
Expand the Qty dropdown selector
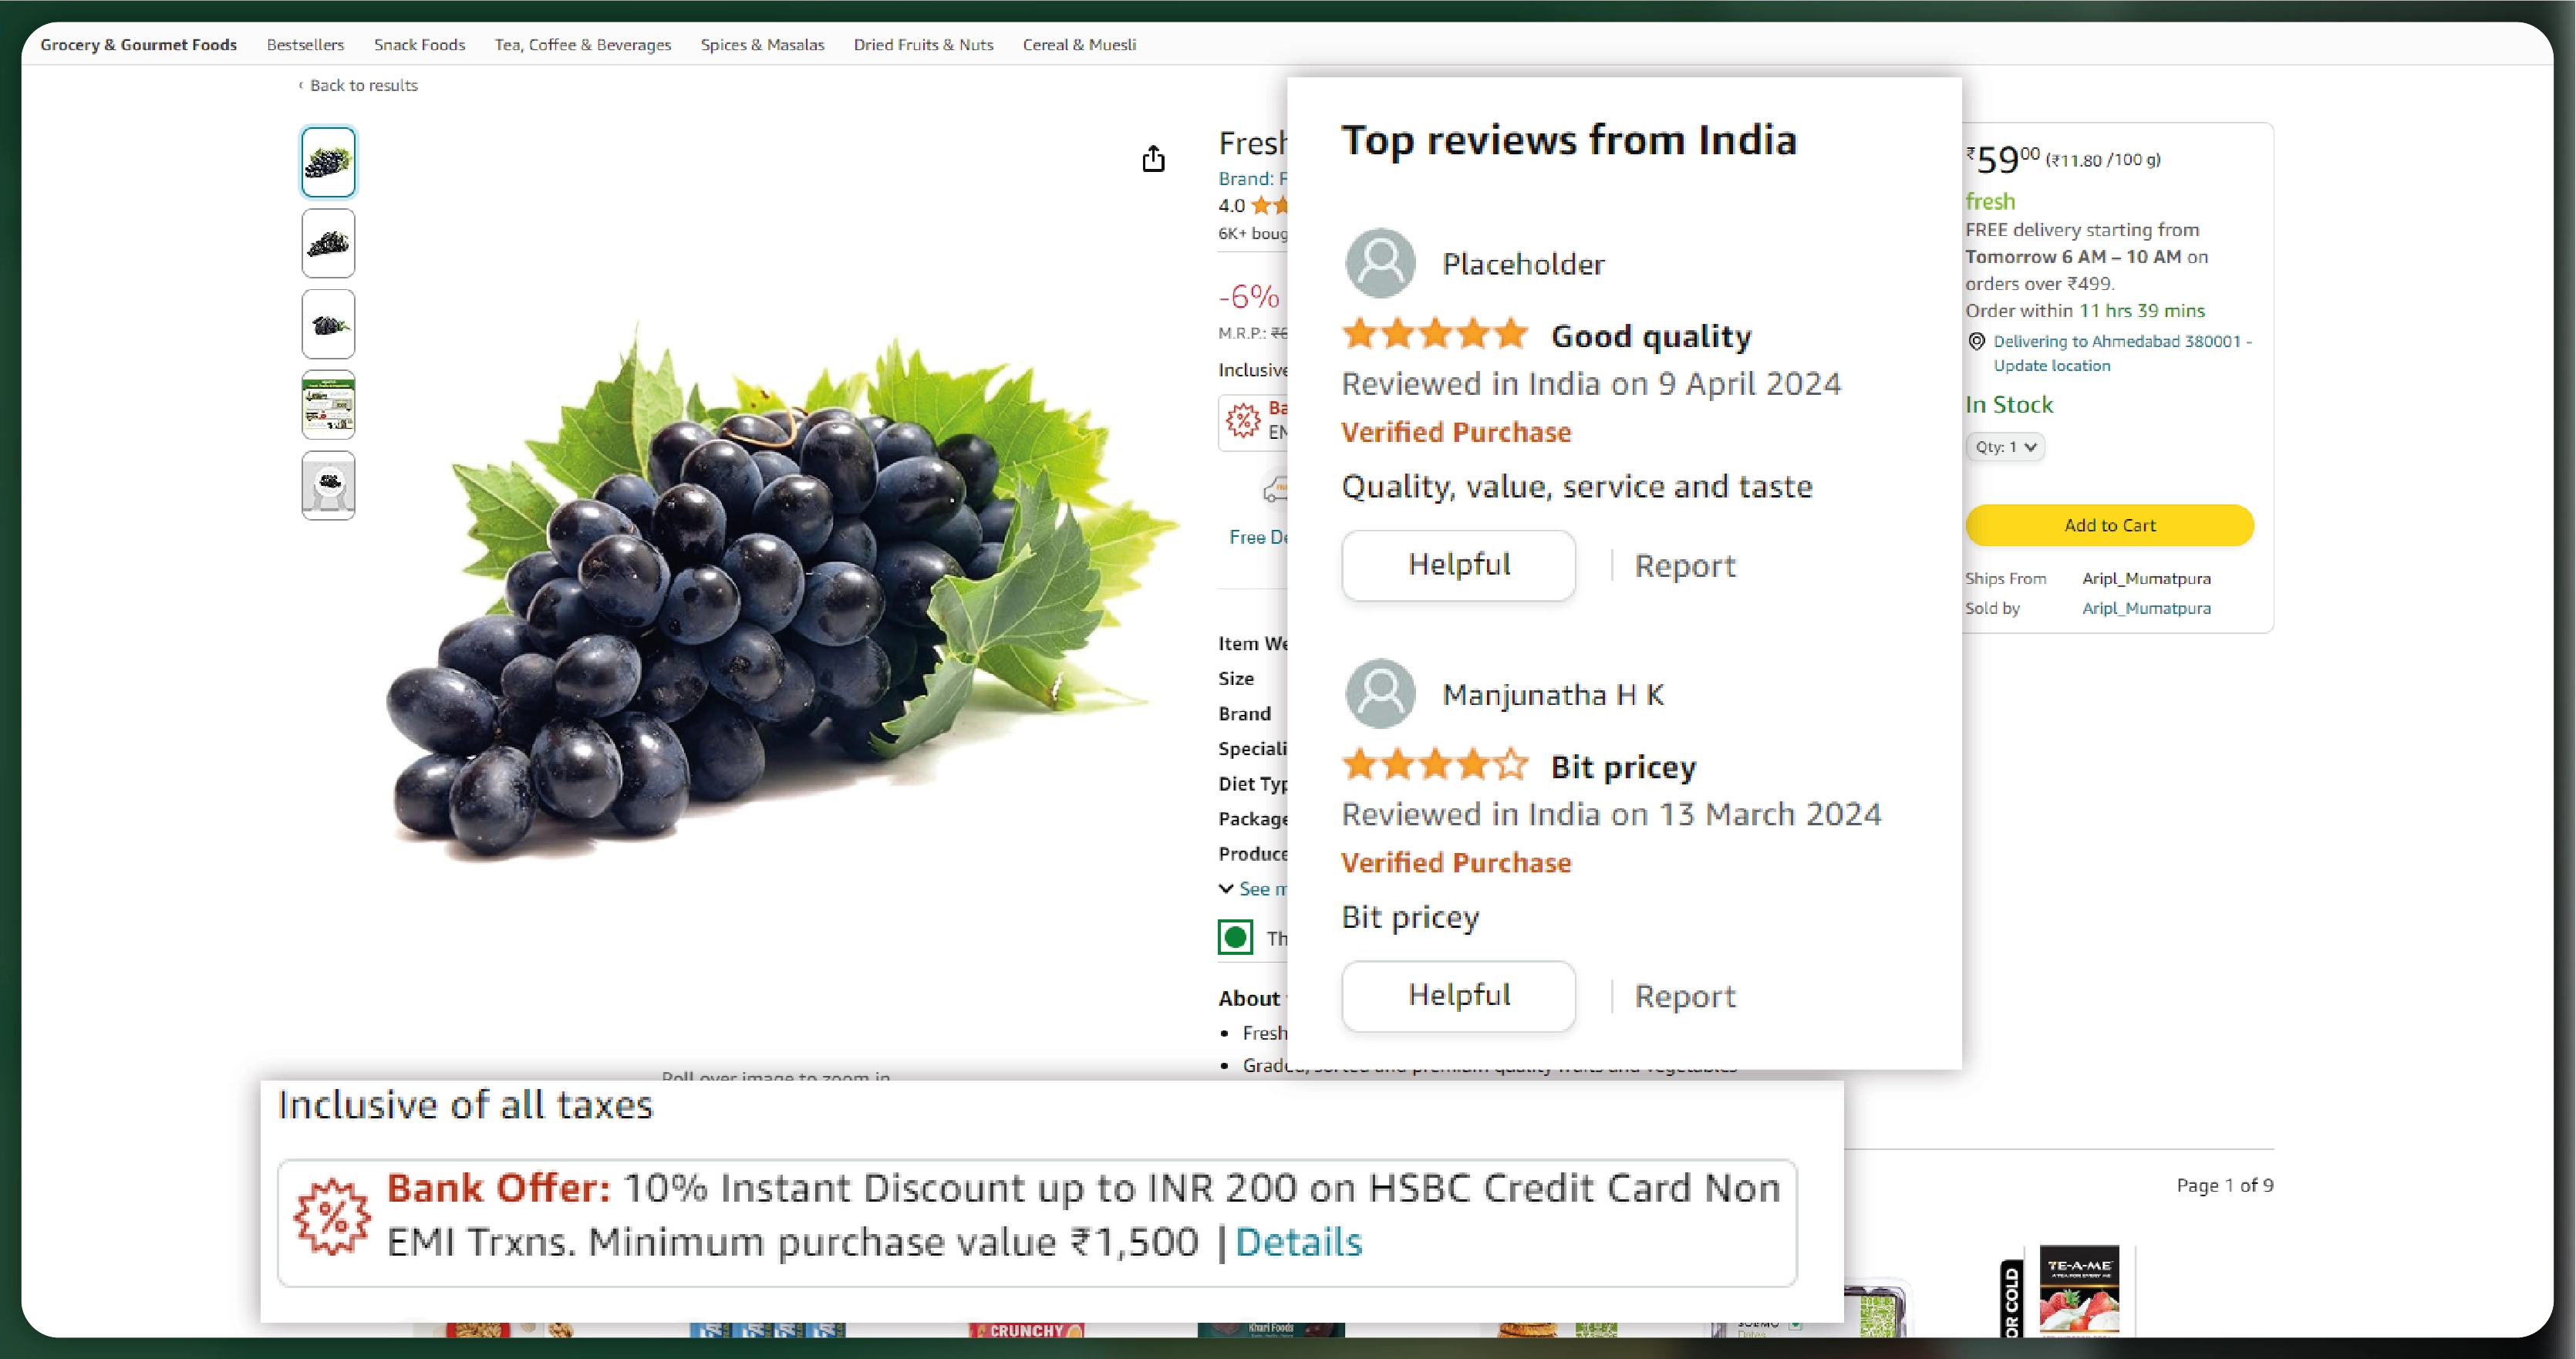(x=2004, y=447)
